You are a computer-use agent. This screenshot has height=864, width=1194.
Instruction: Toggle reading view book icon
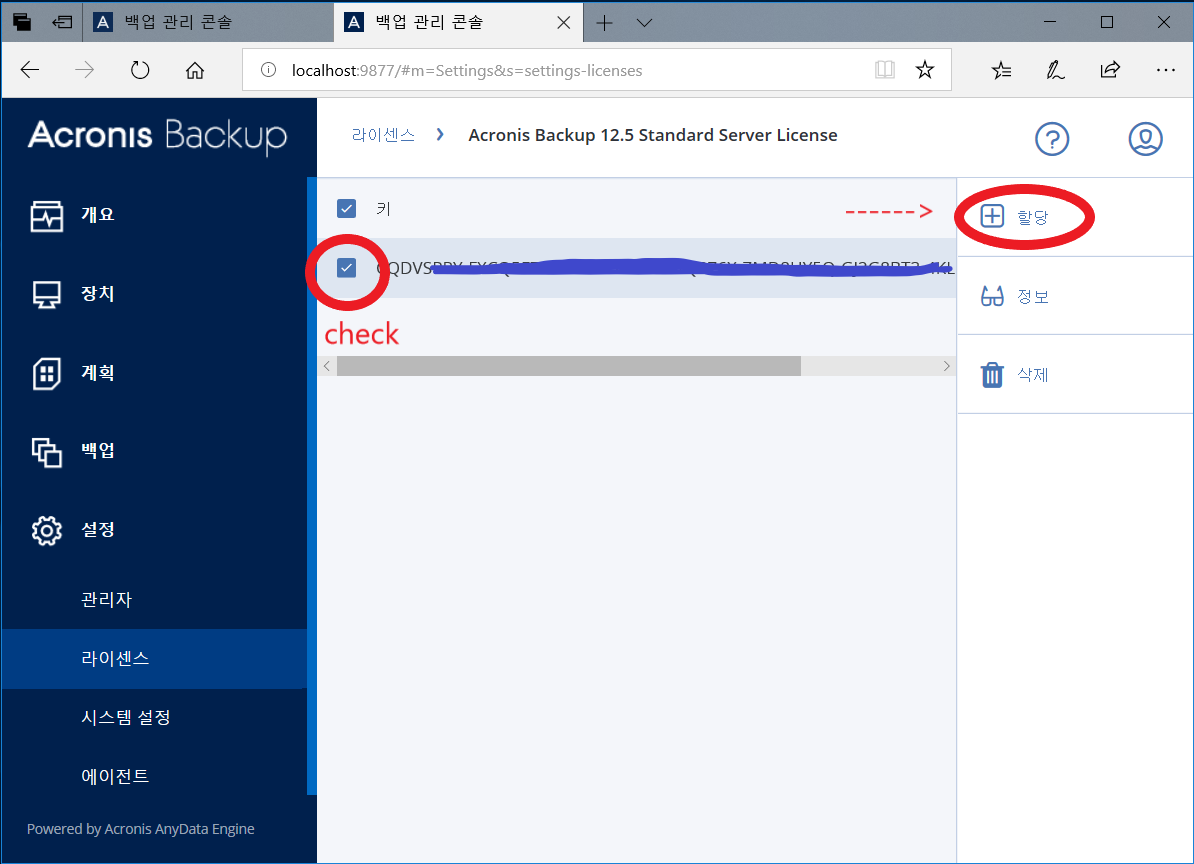[x=885, y=70]
